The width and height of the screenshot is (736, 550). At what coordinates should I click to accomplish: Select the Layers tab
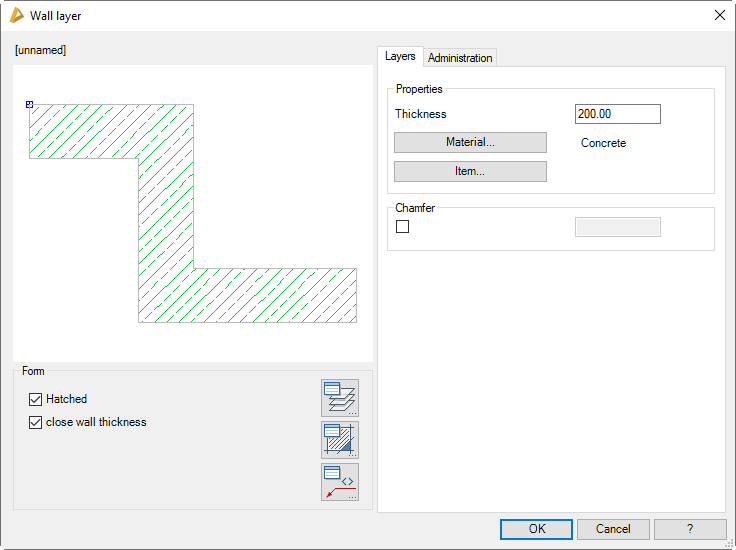pos(400,57)
